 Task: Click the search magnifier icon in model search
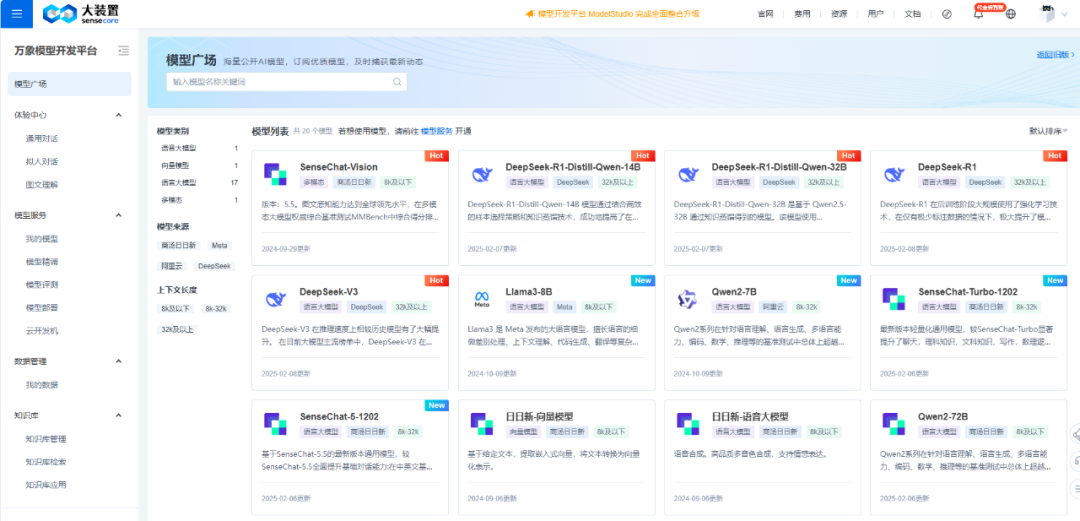coord(397,81)
